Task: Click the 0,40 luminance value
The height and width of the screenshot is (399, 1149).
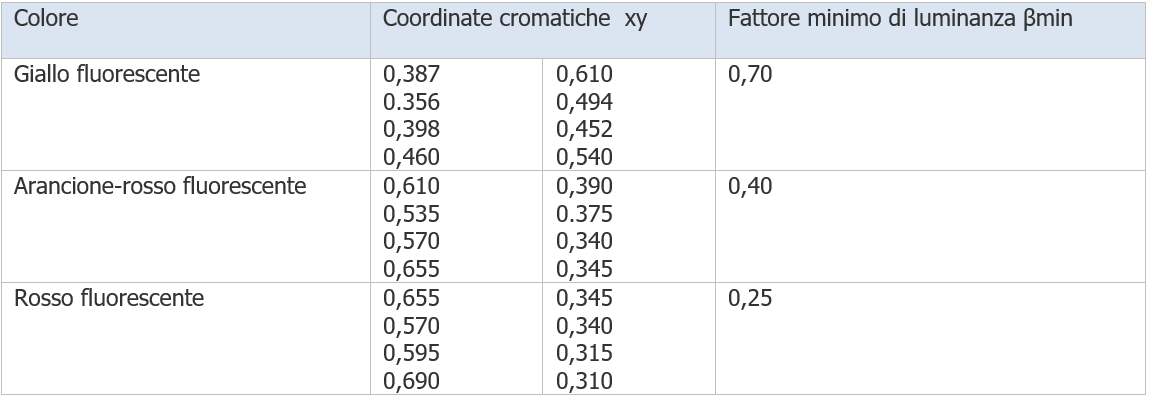Action: coord(750,187)
